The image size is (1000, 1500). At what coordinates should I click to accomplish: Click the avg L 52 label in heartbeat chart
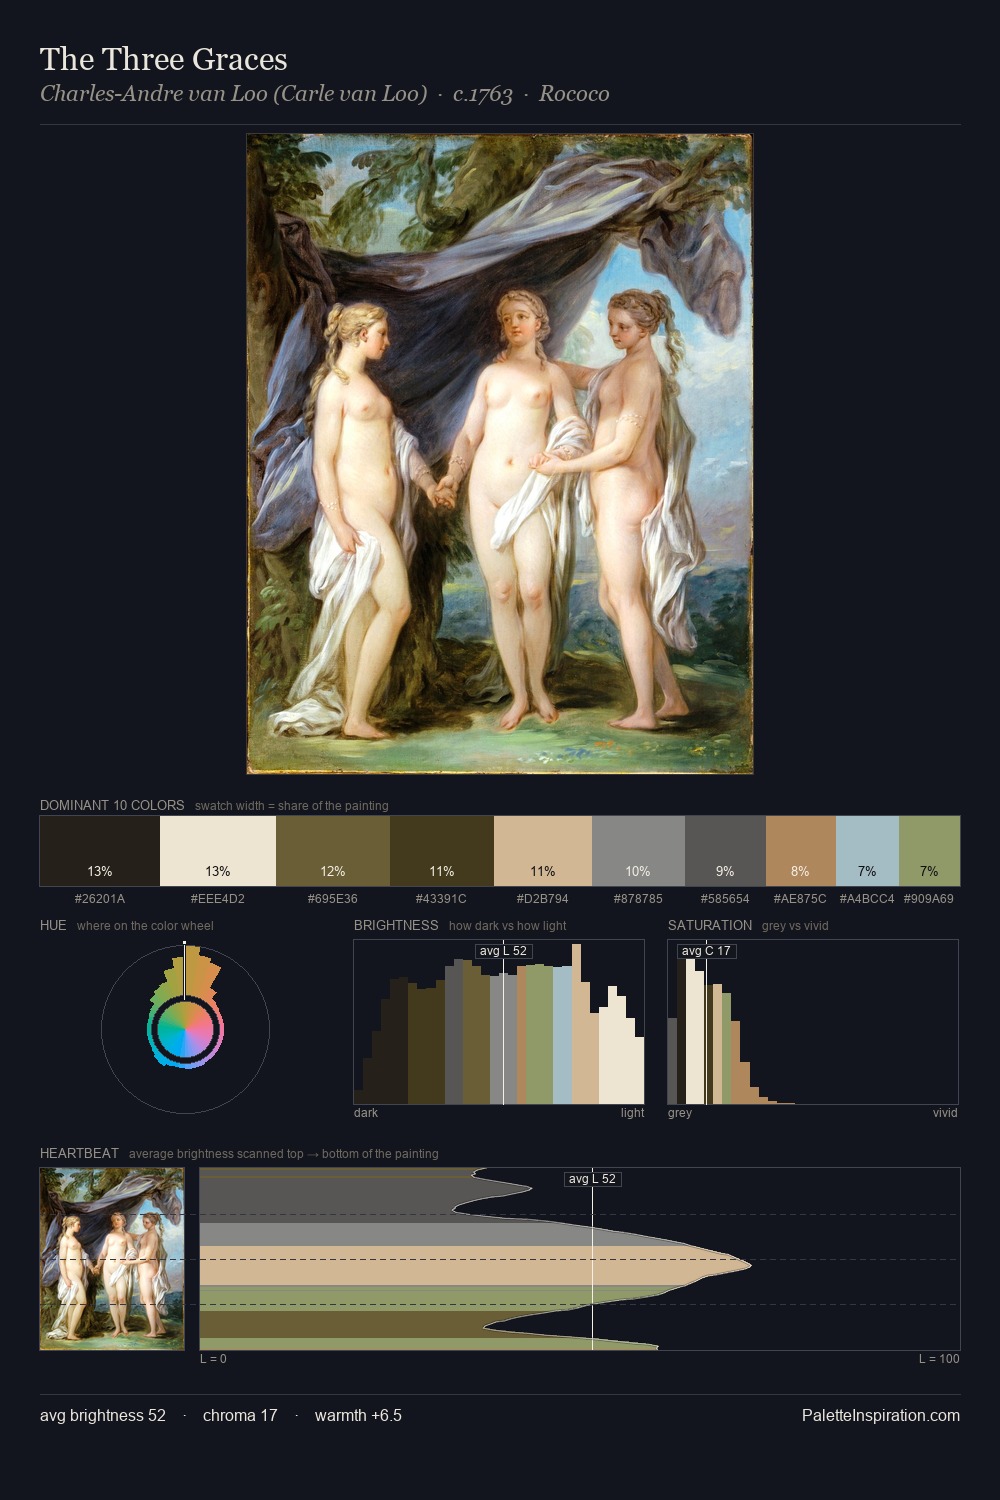point(593,1179)
